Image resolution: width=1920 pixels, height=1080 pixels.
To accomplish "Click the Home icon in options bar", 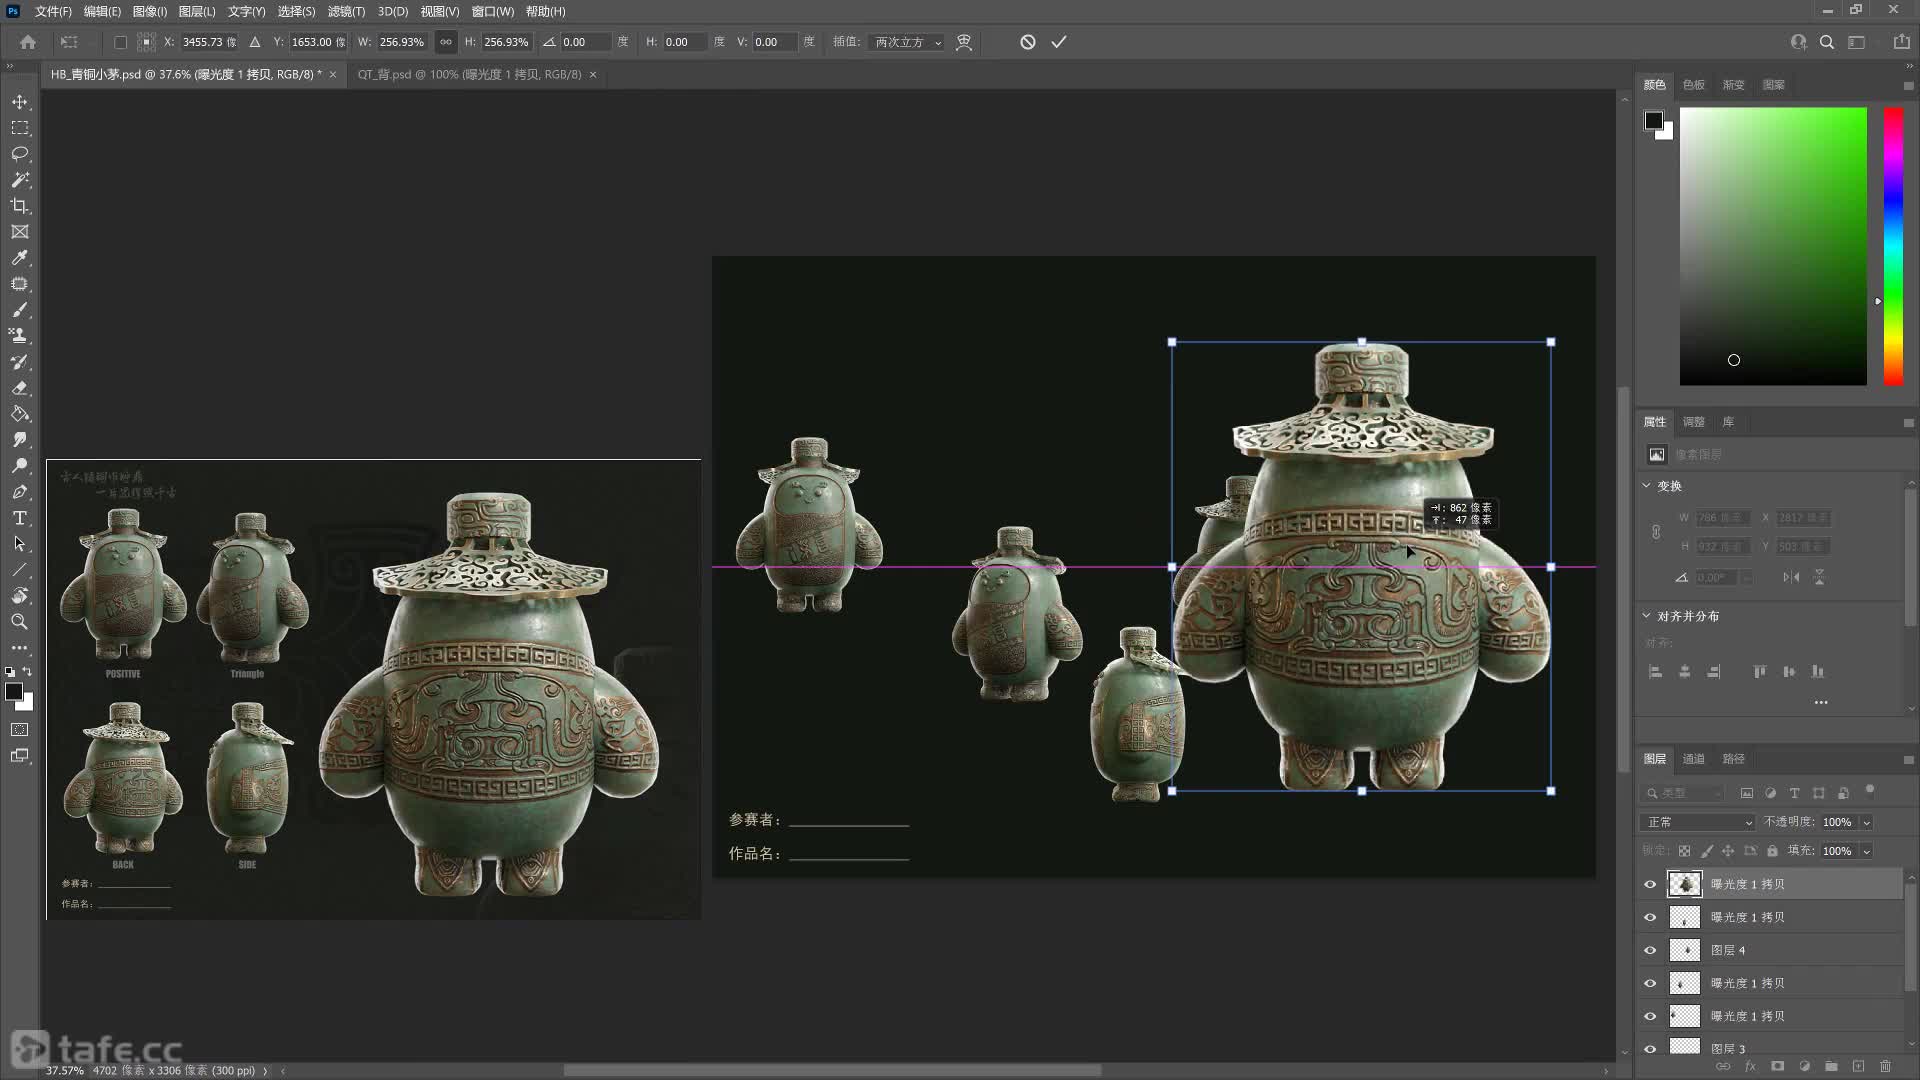I will click(28, 42).
